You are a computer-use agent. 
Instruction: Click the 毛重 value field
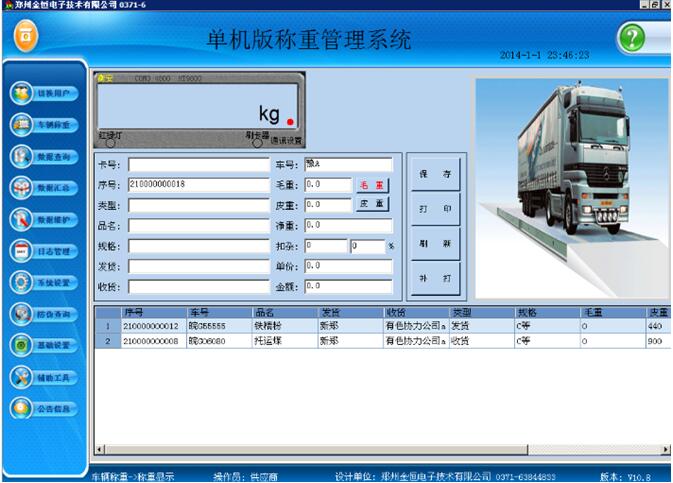coord(328,185)
